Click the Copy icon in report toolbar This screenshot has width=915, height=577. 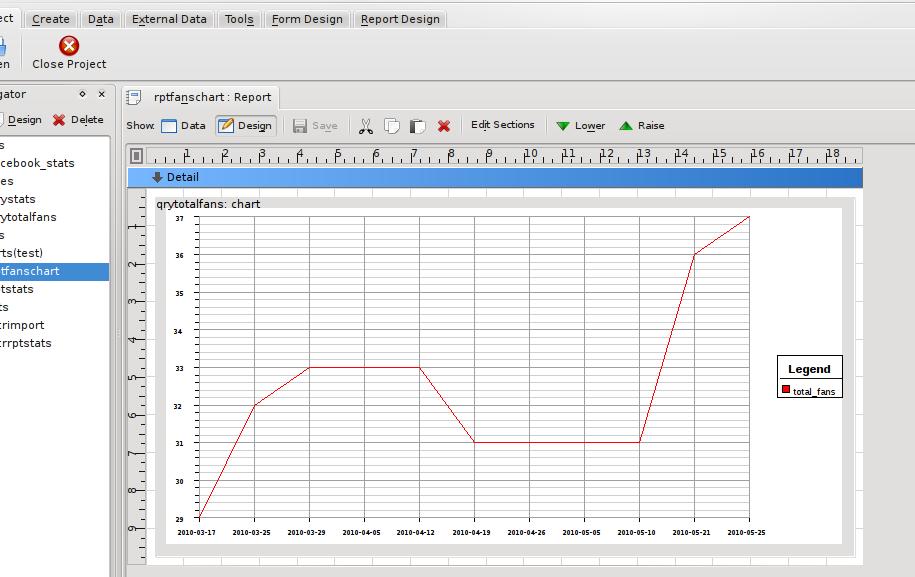tap(392, 126)
